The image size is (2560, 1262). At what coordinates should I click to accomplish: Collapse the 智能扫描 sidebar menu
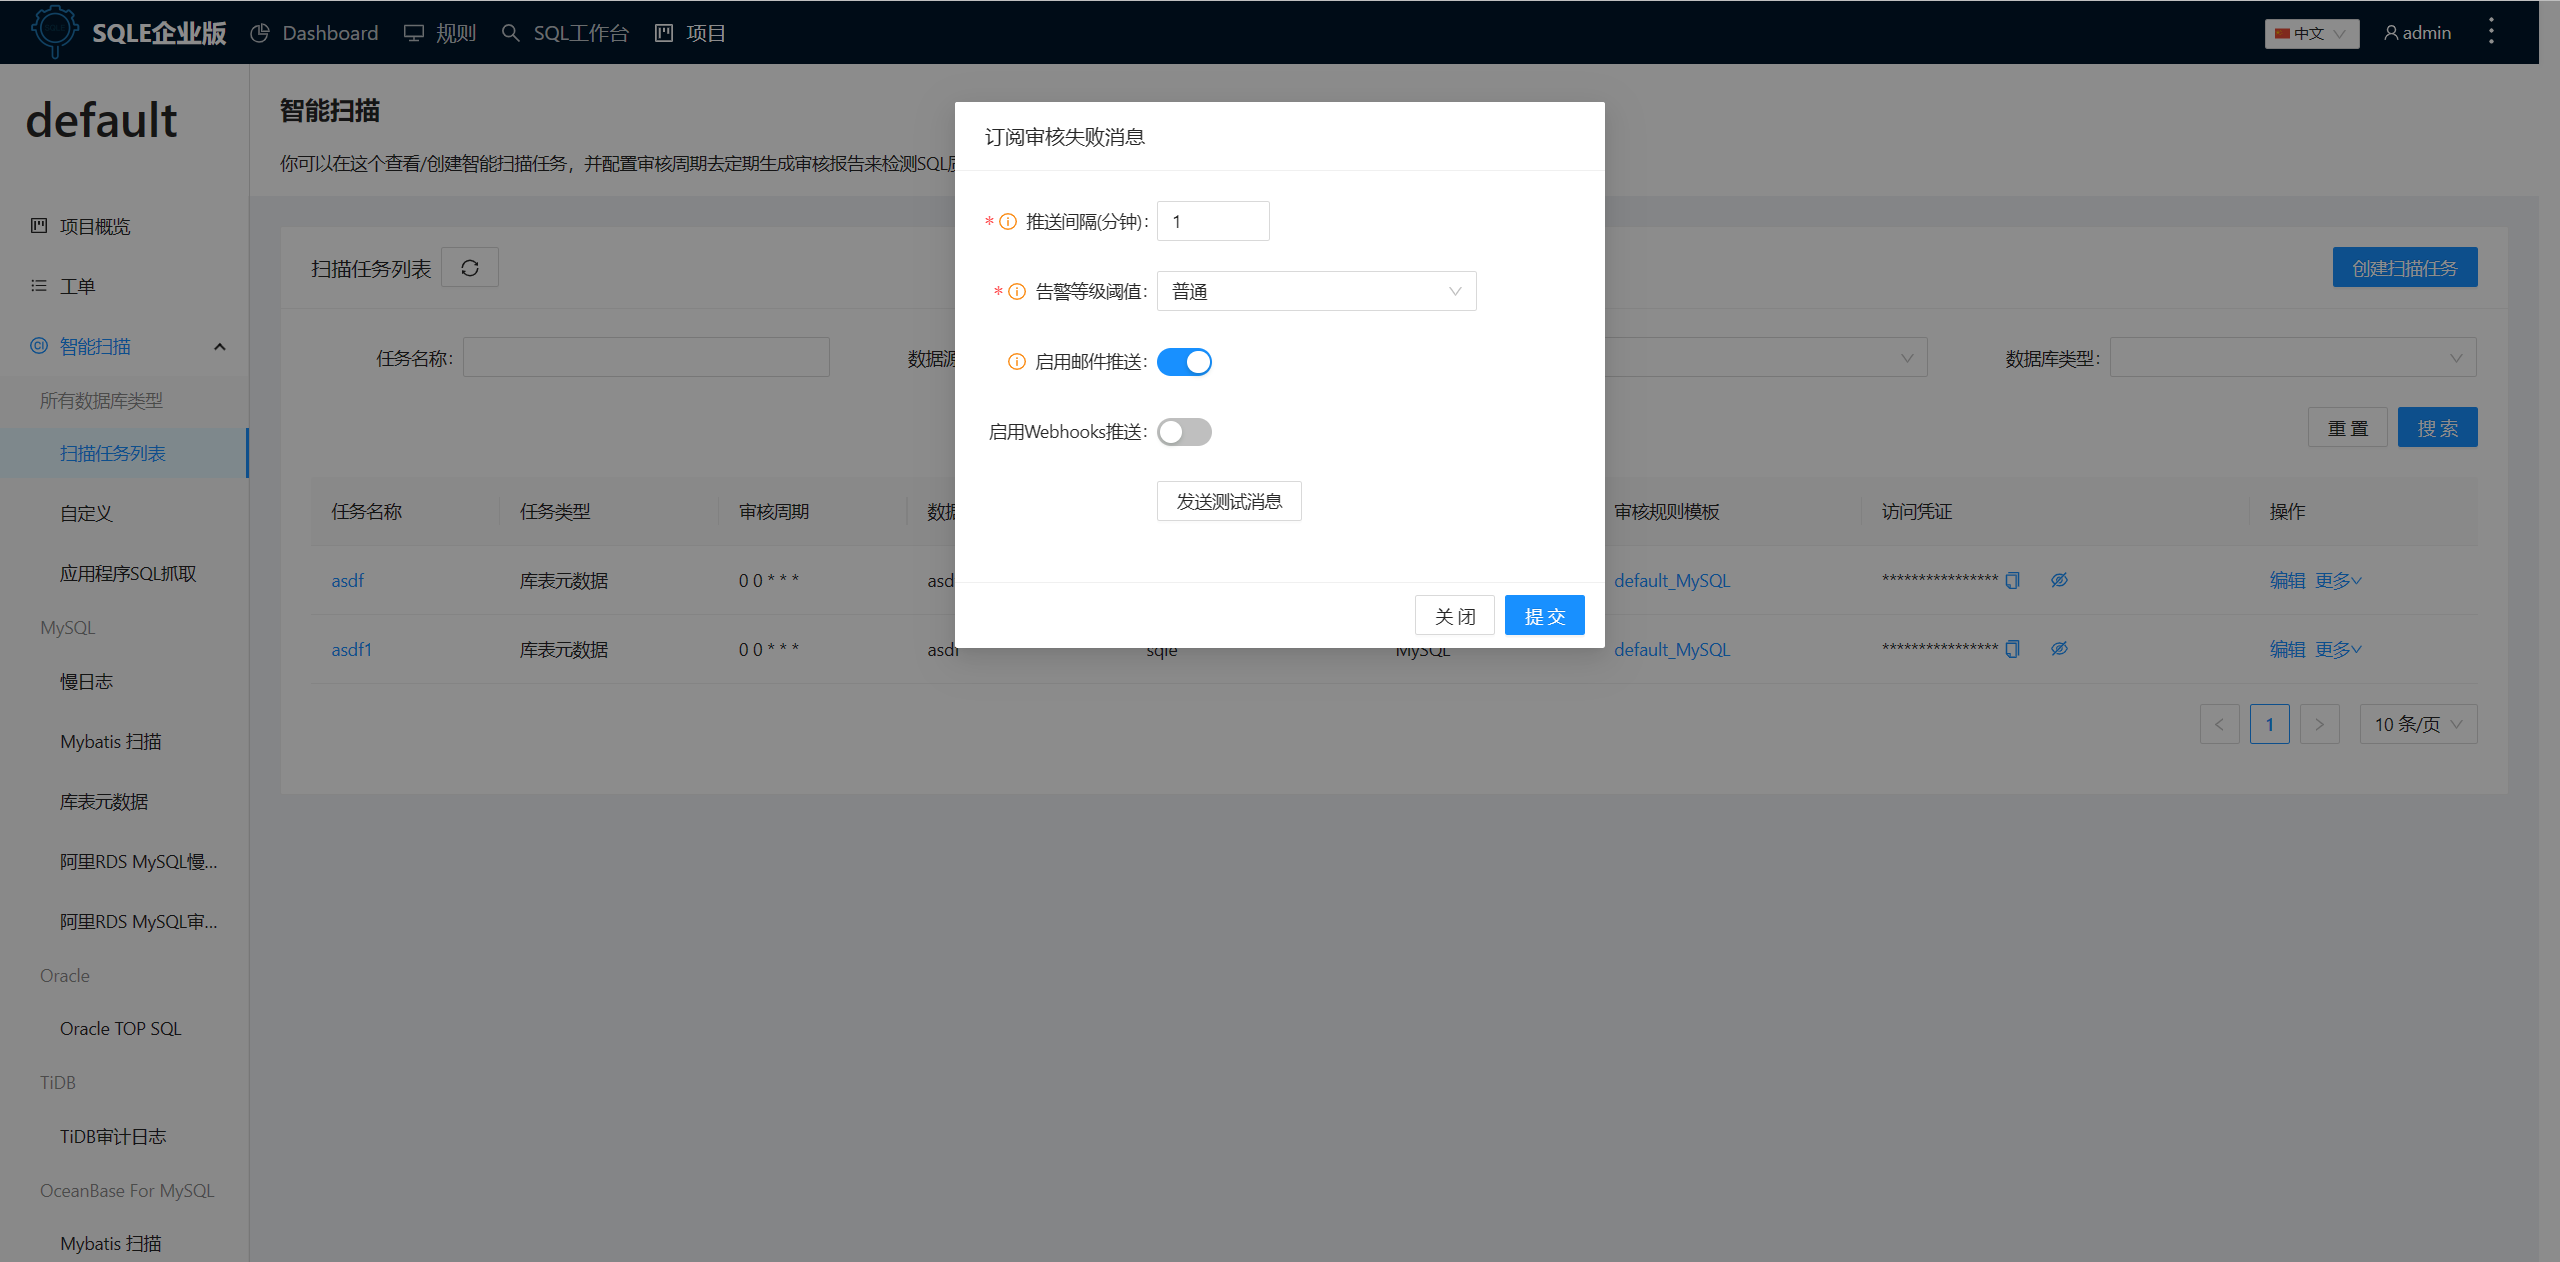click(219, 346)
